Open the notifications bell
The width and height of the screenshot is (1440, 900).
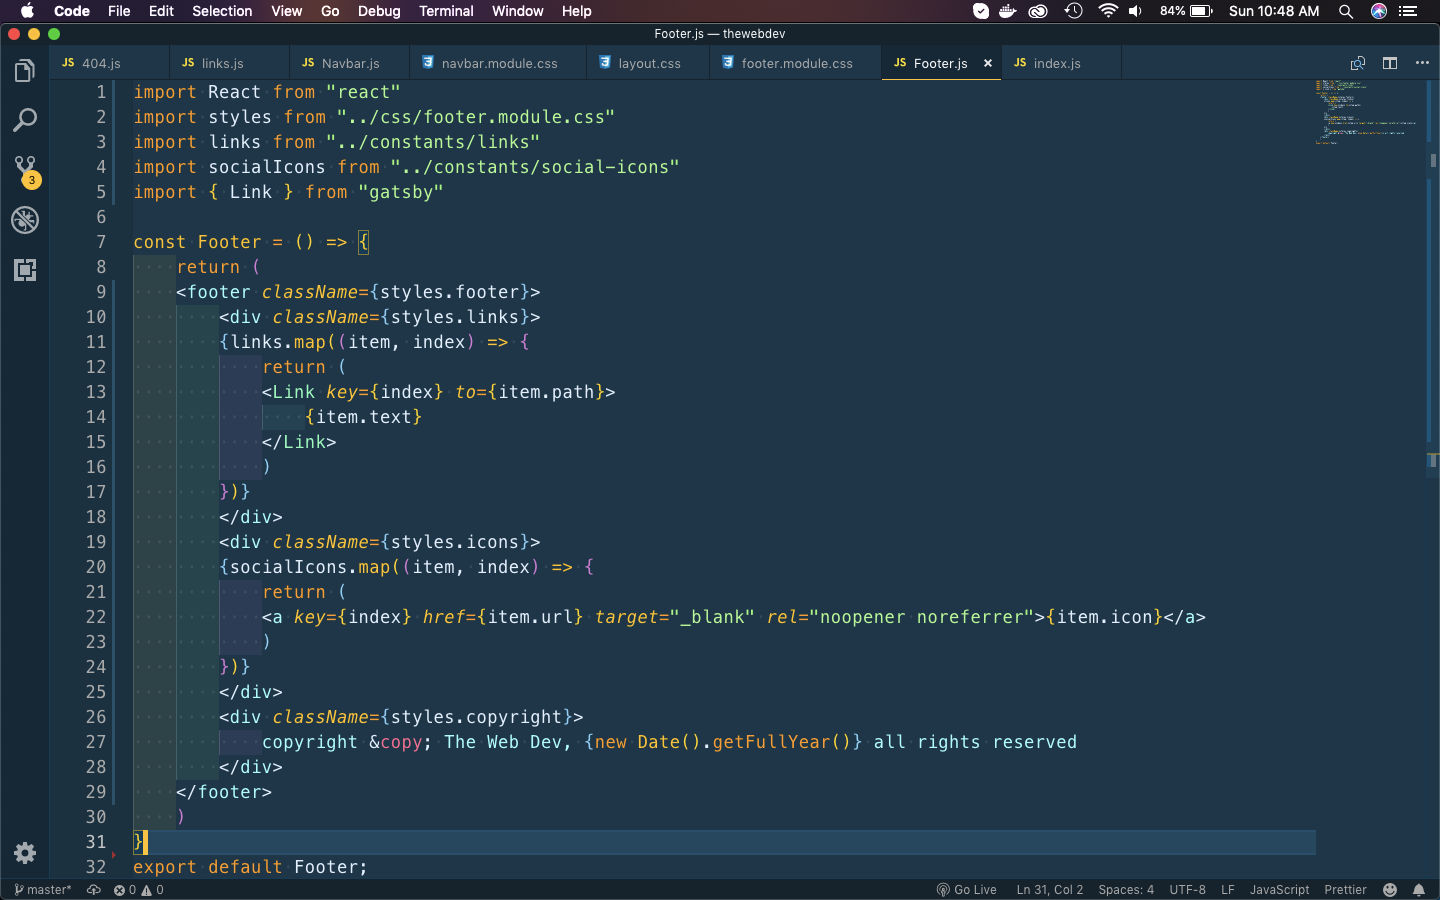[x=1419, y=889]
